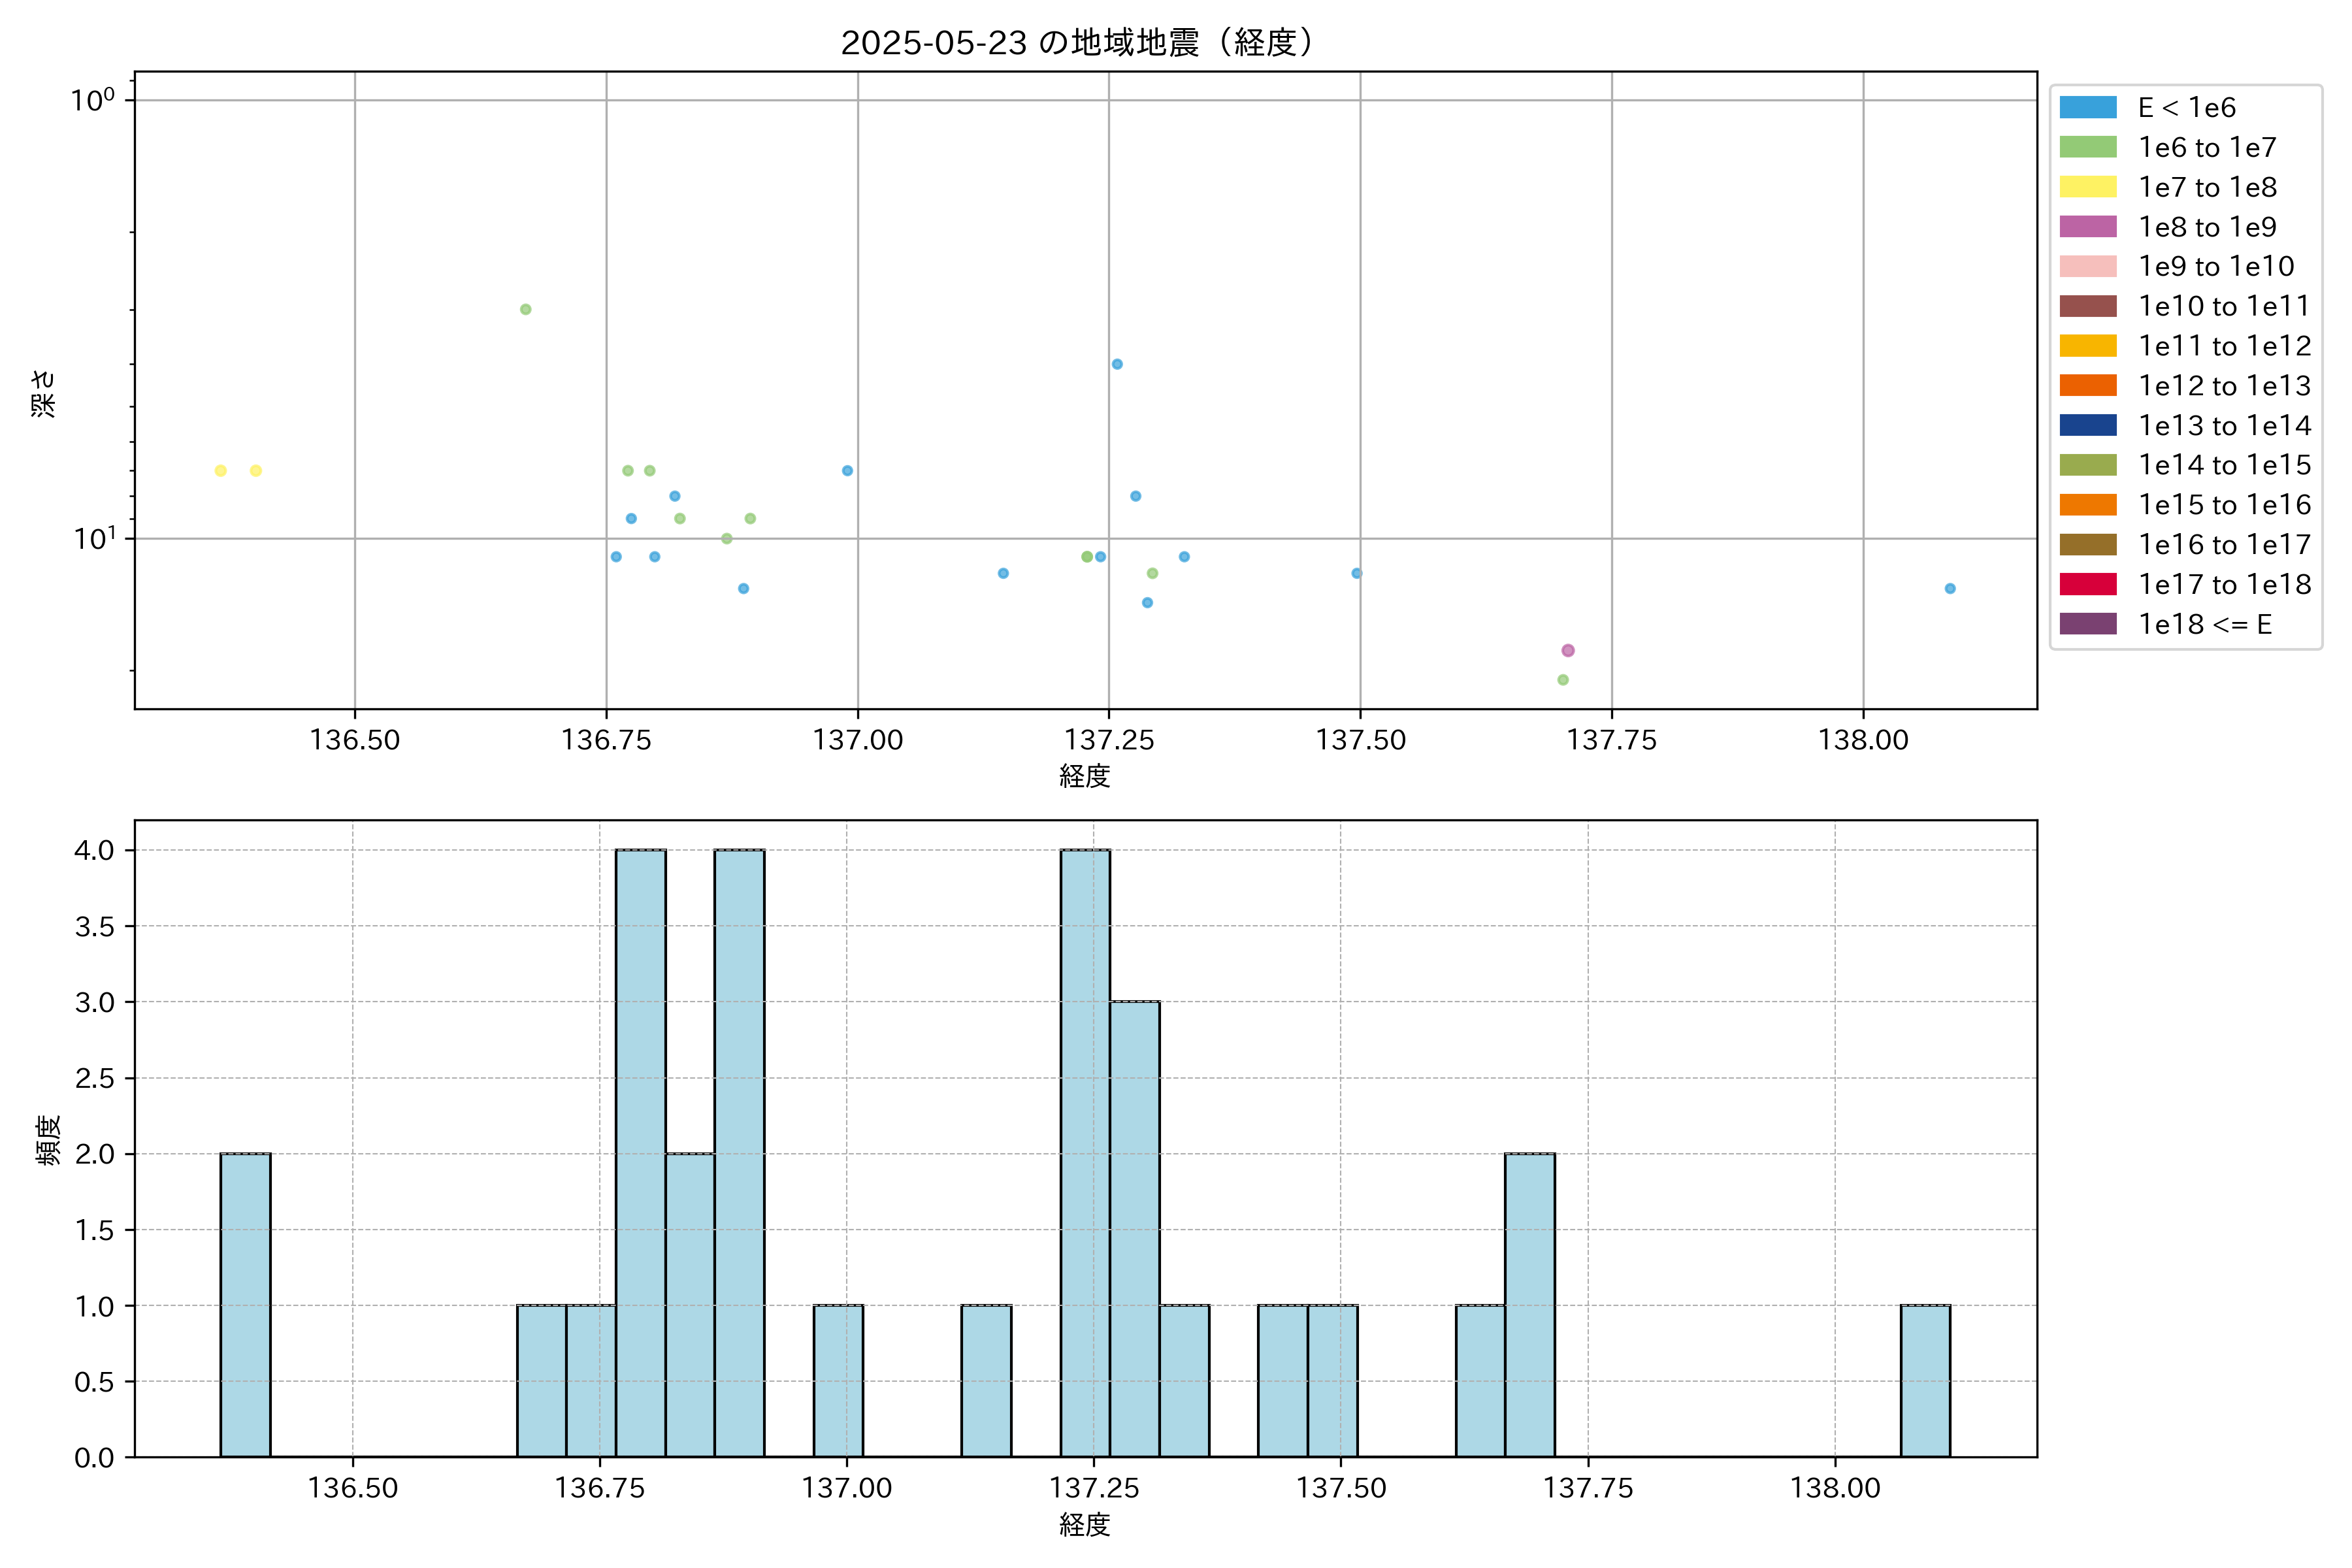Click the leftmost histogram bar of height 2
Viewport: 2352px width, 1568px height.
click(245, 1305)
